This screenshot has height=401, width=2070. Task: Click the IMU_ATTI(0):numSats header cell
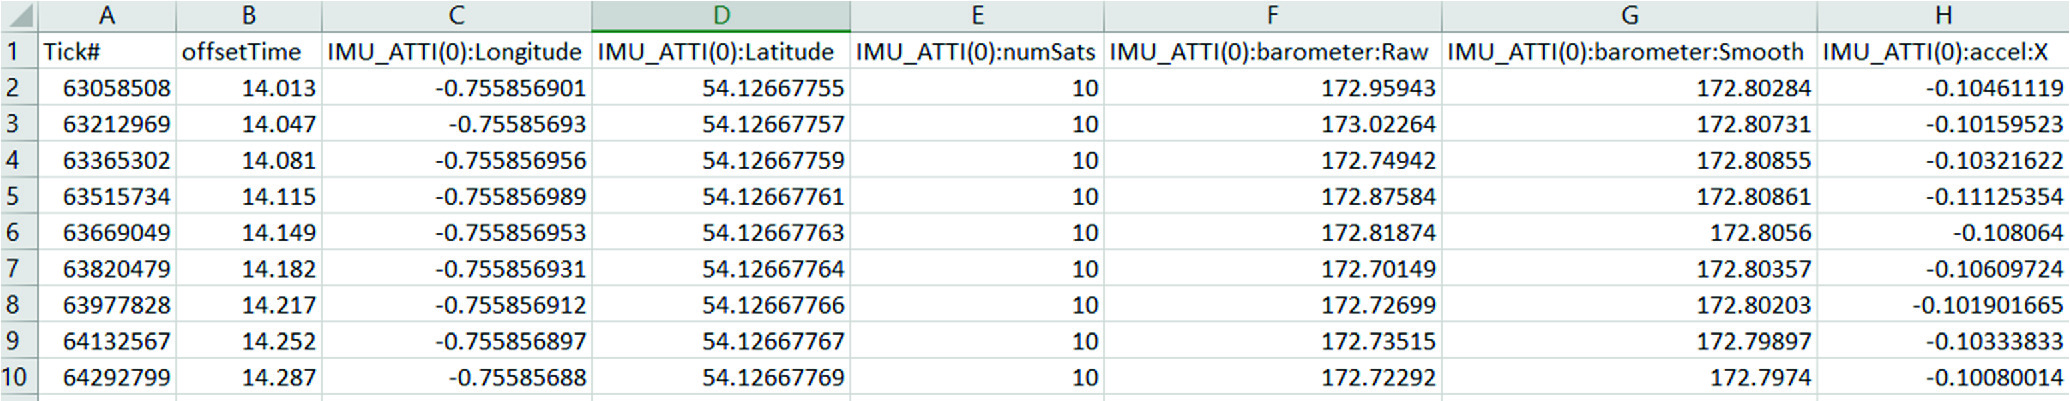[977, 52]
